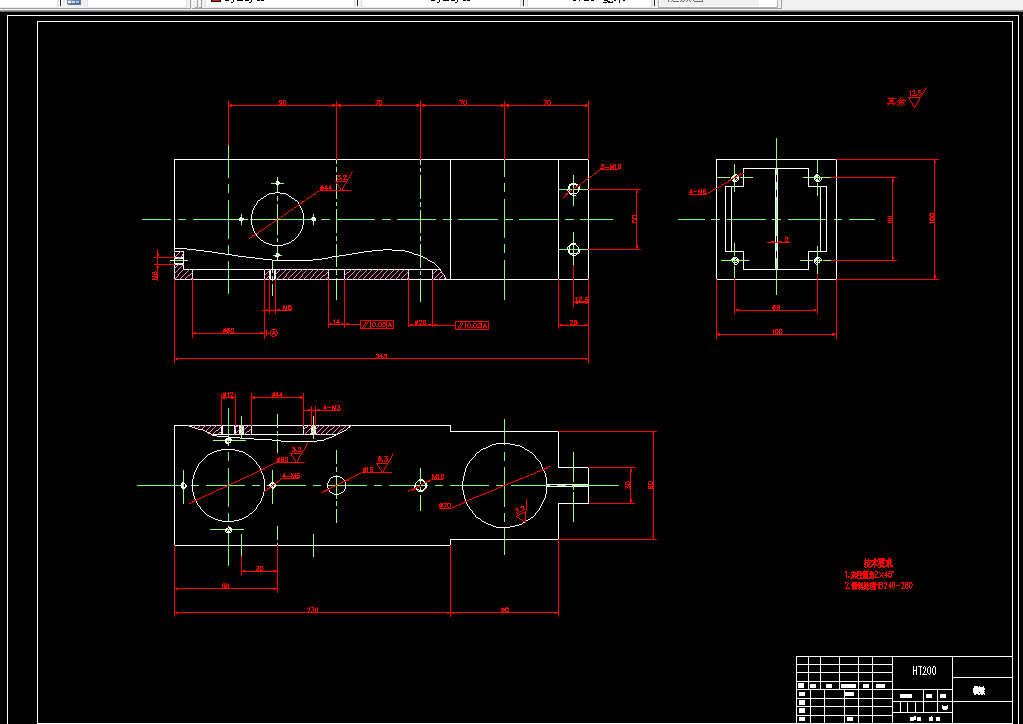
Task: Select the 2×45° chamfer requirement line
Action: tap(869, 575)
